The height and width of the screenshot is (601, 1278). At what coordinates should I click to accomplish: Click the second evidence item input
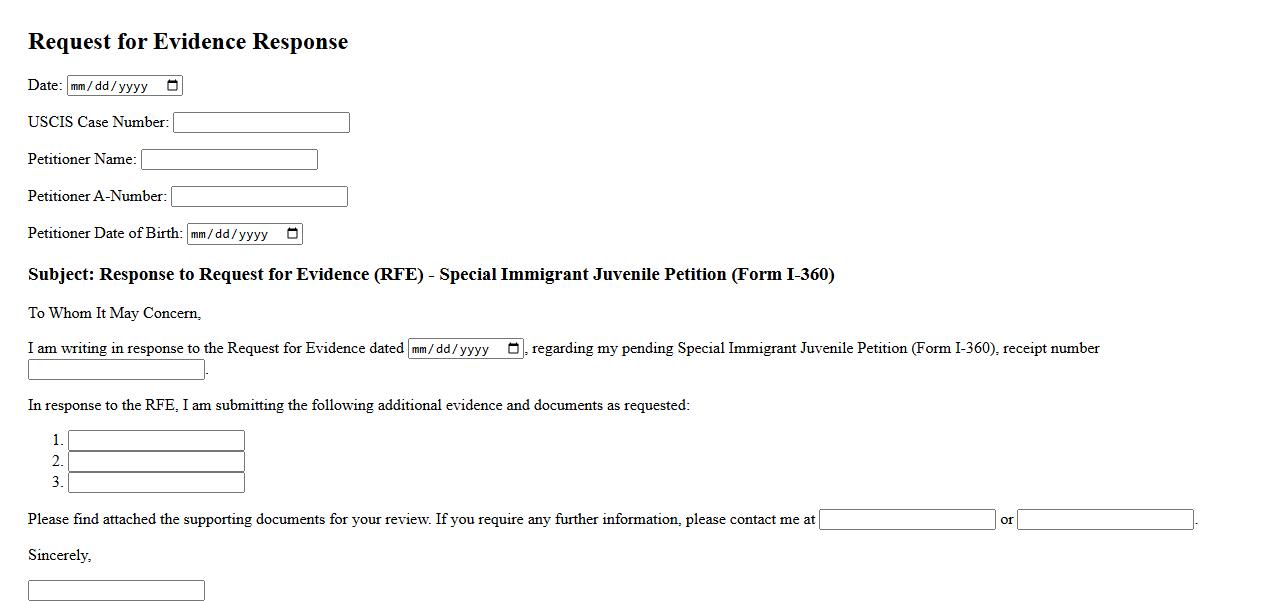pyautogui.click(x=156, y=462)
